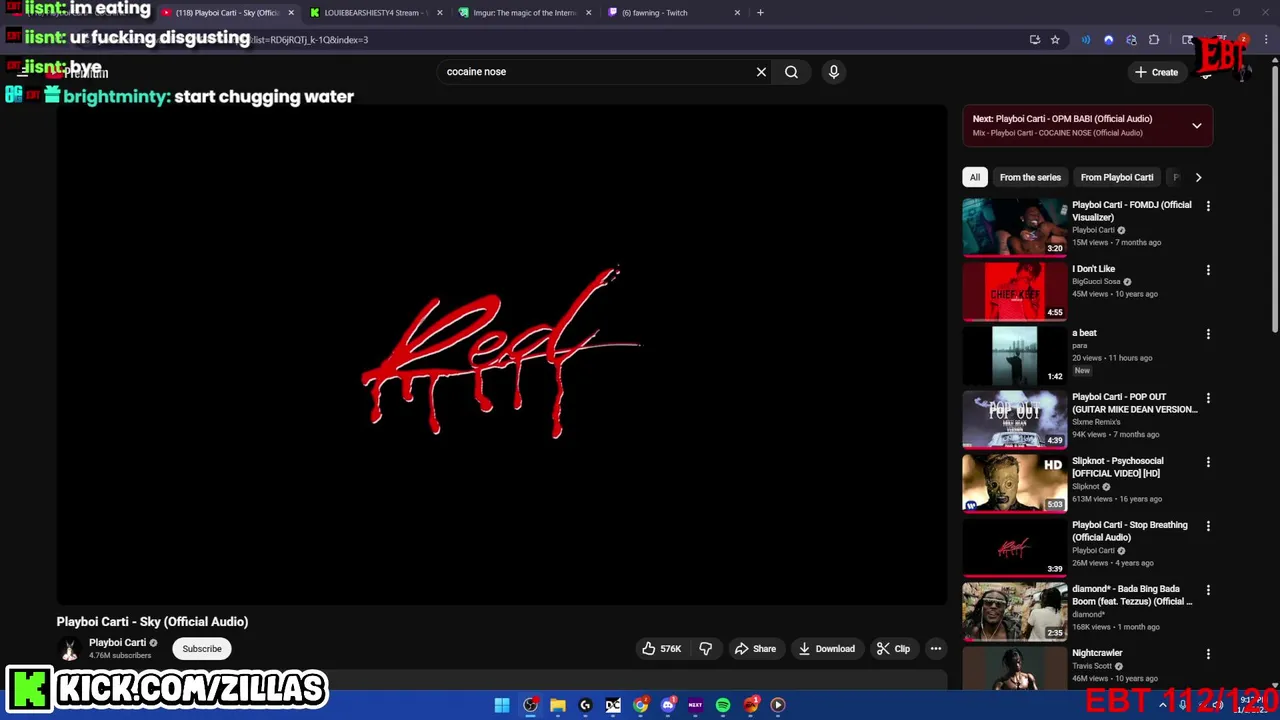Viewport: 1280px width, 720px height.
Task: Open Slipknot Psychosocial thumbnail
Action: point(1014,483)
